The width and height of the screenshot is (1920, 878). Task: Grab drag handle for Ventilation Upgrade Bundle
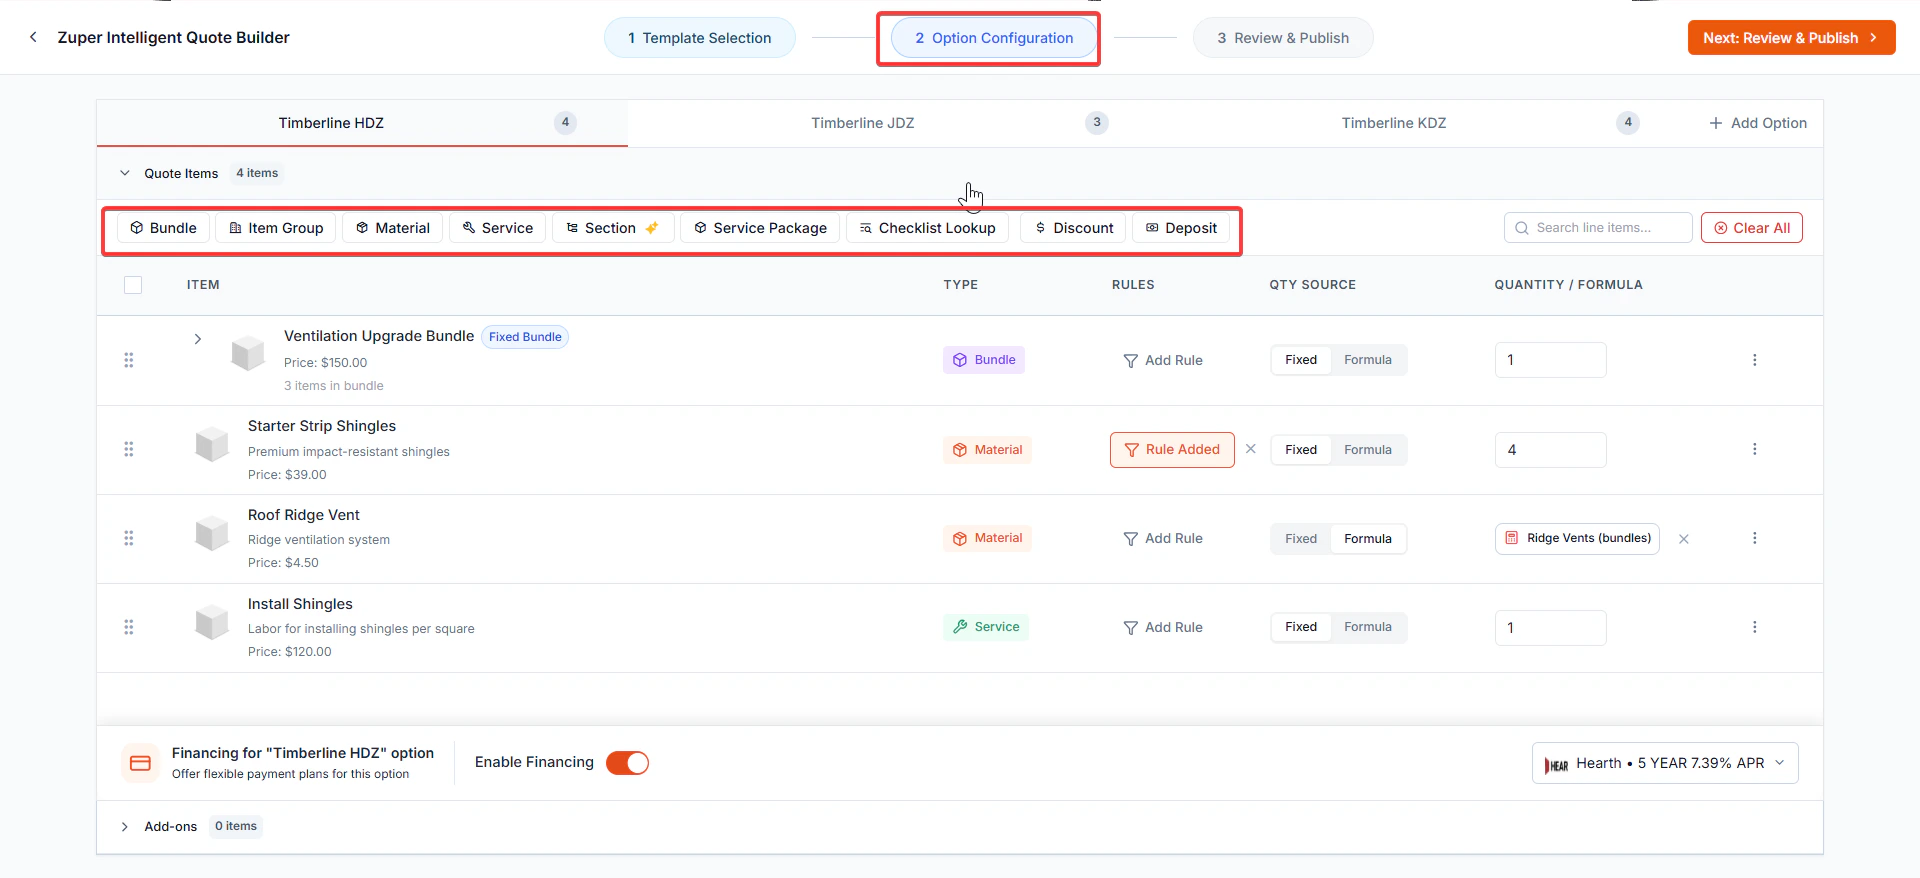pyautogui.click(x=128, y=360)
